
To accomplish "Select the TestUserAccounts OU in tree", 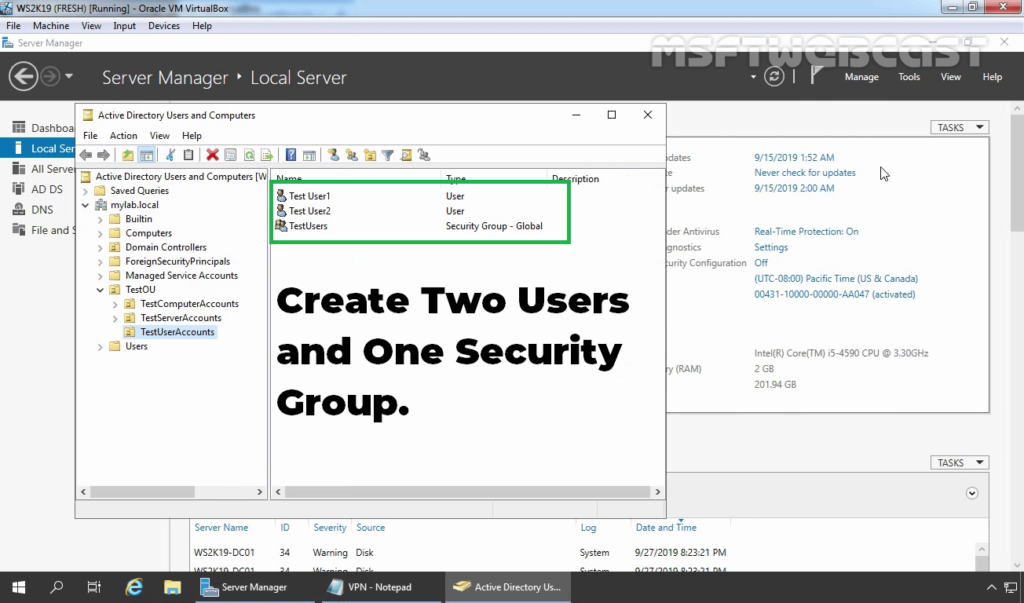I will click(x=177, y=333).
